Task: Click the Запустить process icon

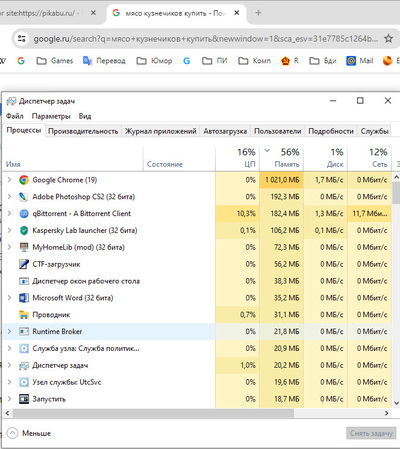Action: (x=24, y=399)
